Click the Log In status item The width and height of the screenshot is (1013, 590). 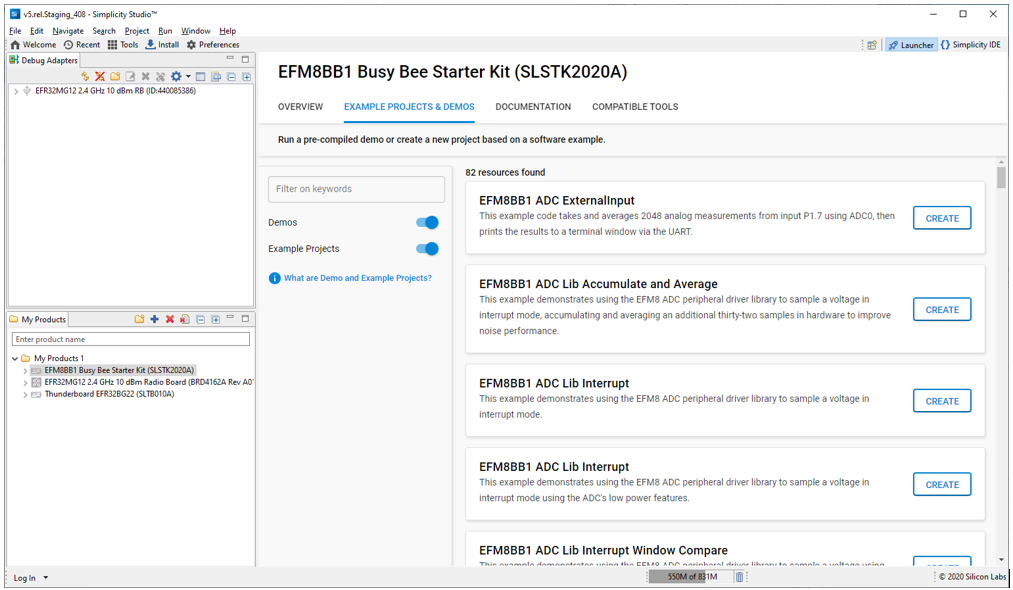[x=25, y=578]
